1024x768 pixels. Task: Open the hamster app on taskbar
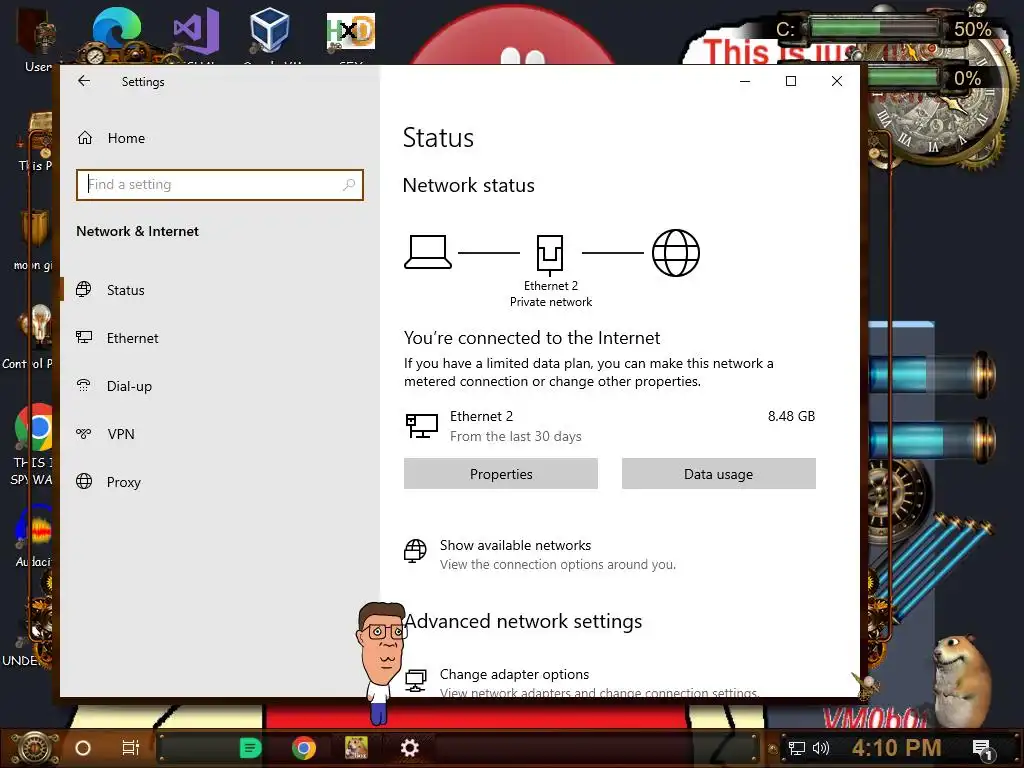point(356,748)
